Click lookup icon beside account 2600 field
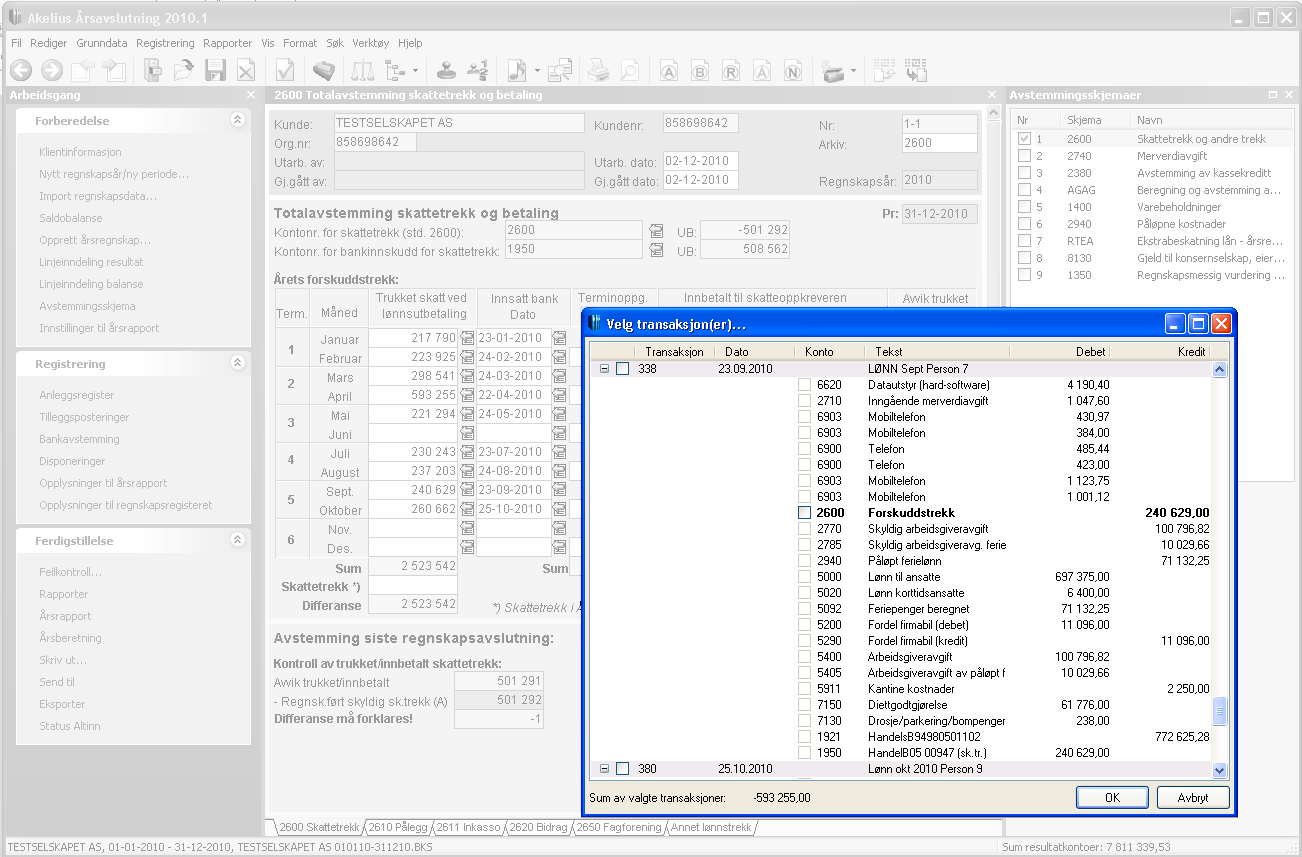 (x=656, y=231)
